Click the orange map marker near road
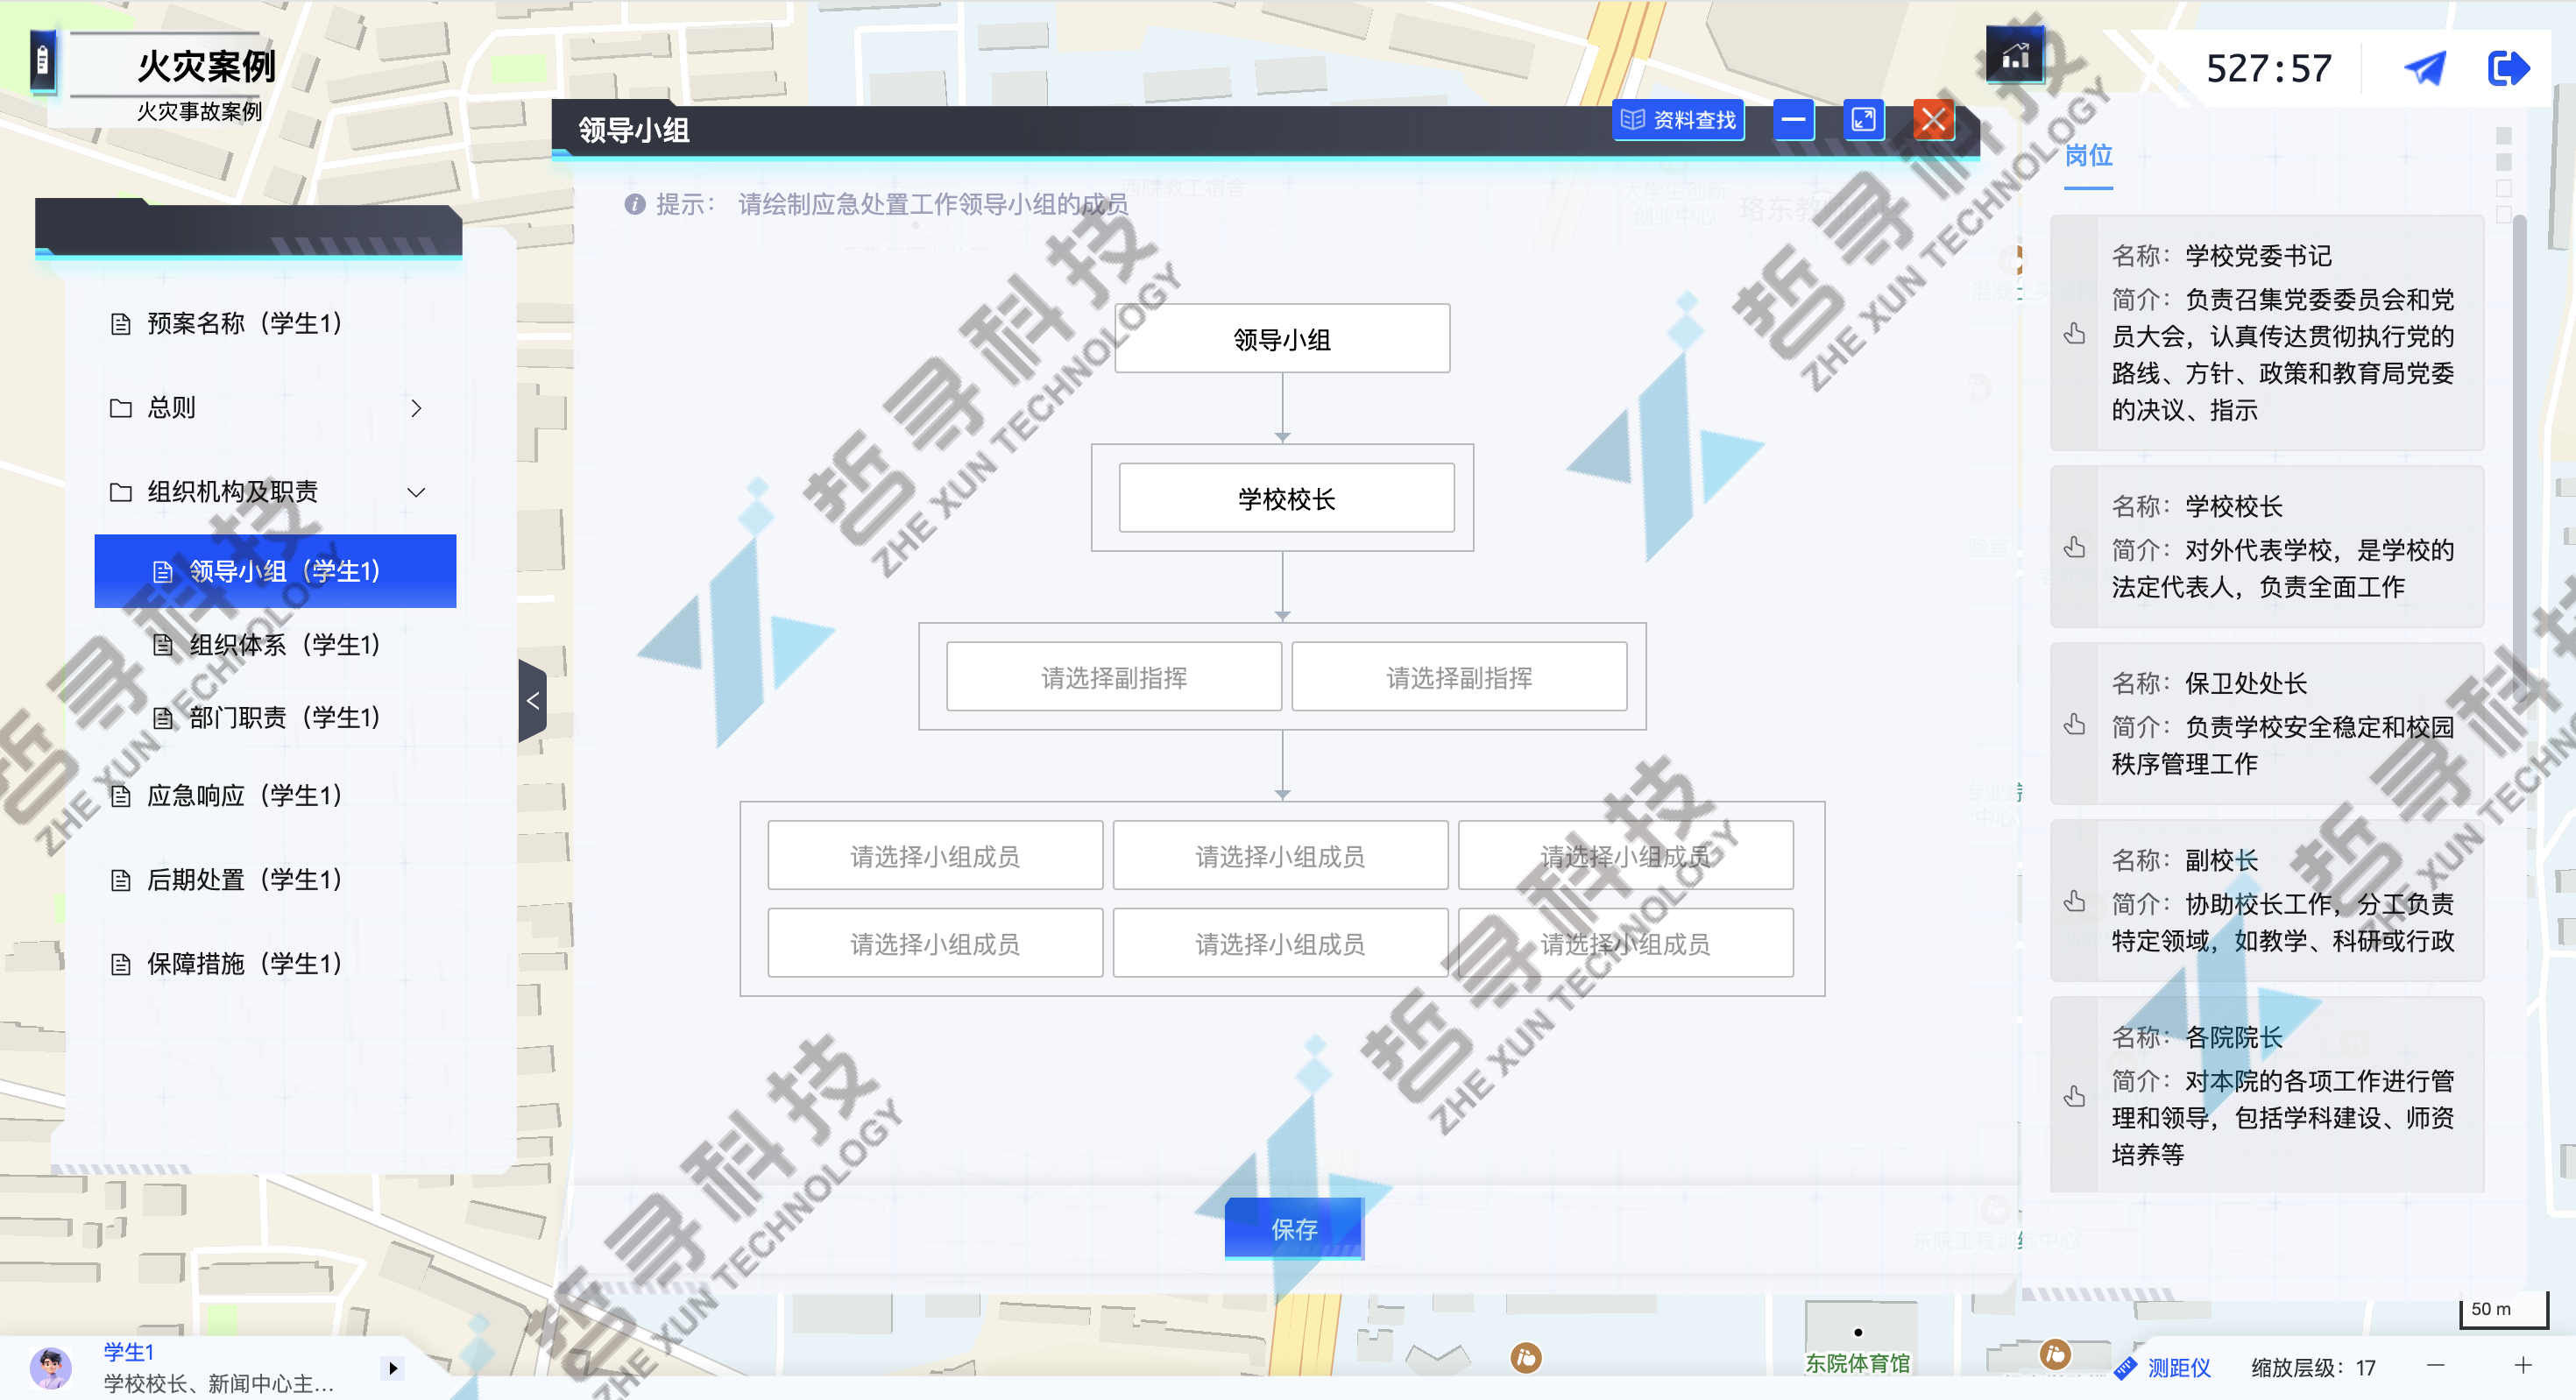 (1525, 1358)
